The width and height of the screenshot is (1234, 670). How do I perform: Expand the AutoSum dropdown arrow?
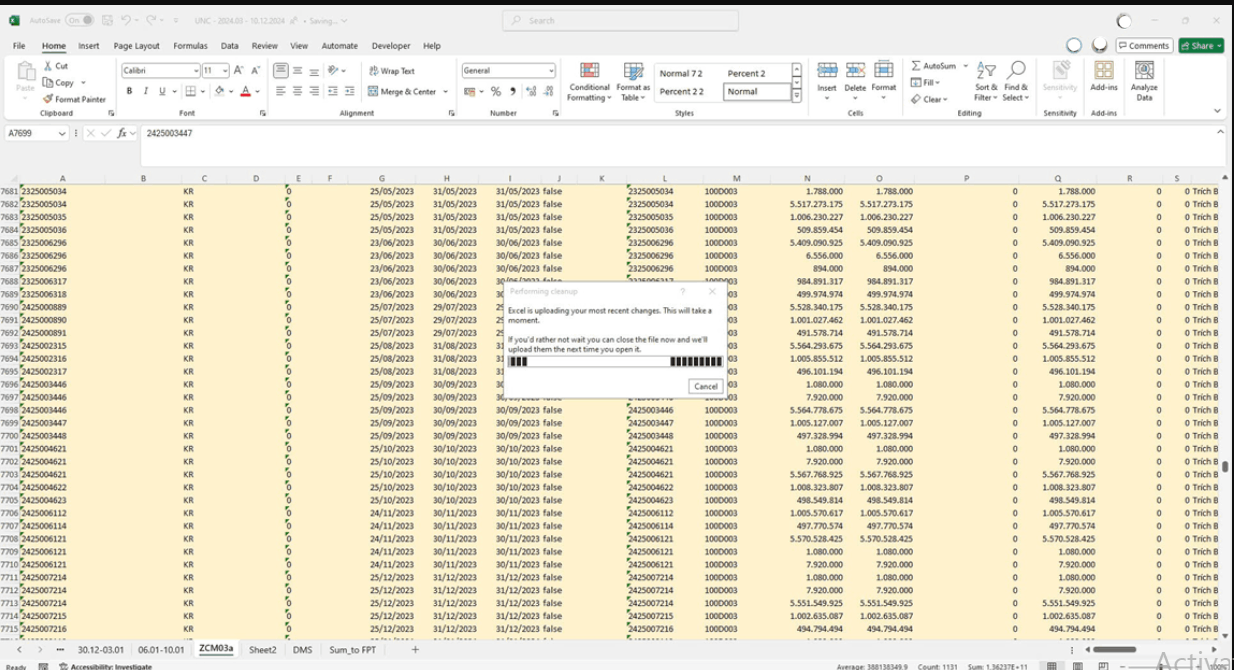coord(966,65)
